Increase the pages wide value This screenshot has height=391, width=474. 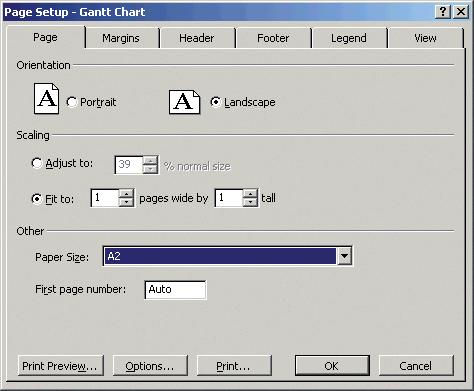coord(126,194)
